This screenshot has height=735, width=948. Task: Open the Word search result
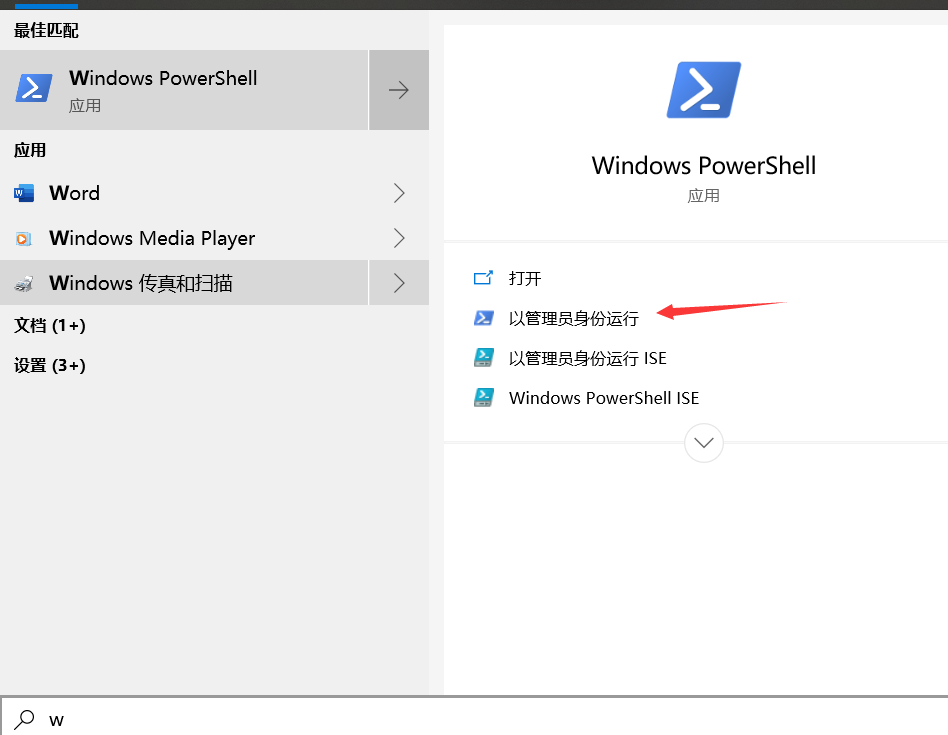[x=184, y=193]
